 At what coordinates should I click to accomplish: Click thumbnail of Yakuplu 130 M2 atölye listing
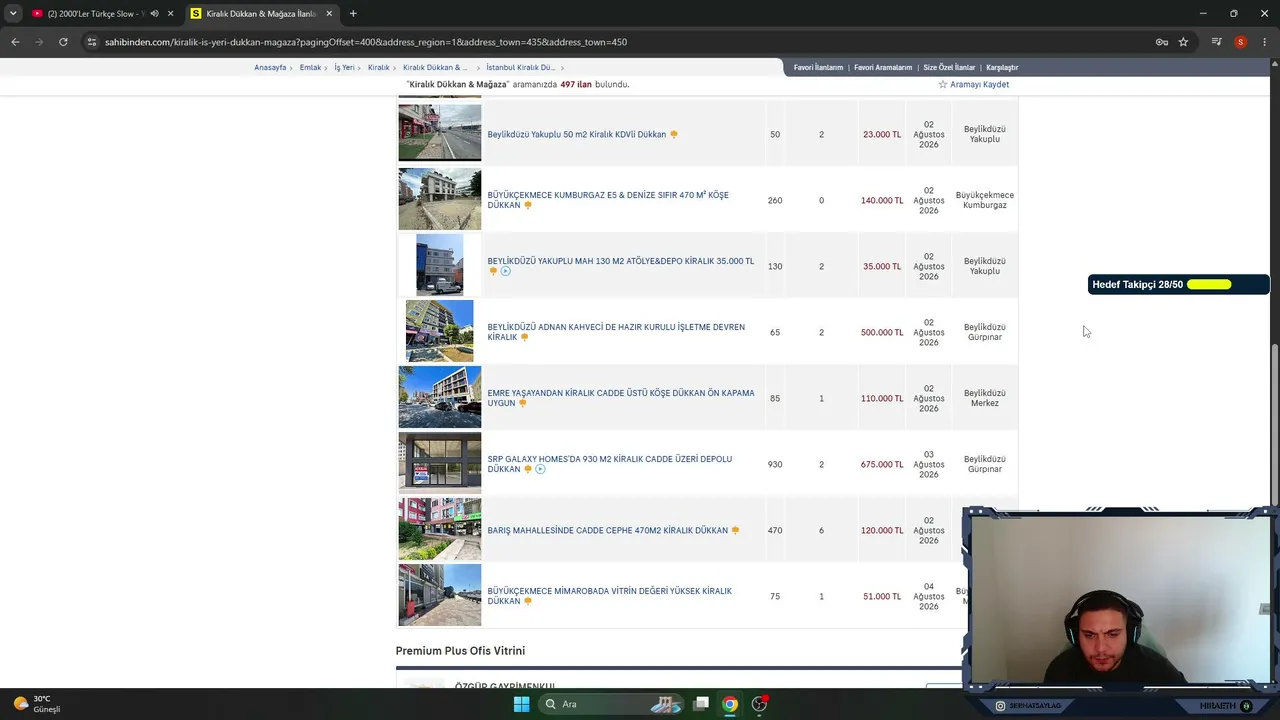[440, 265]
